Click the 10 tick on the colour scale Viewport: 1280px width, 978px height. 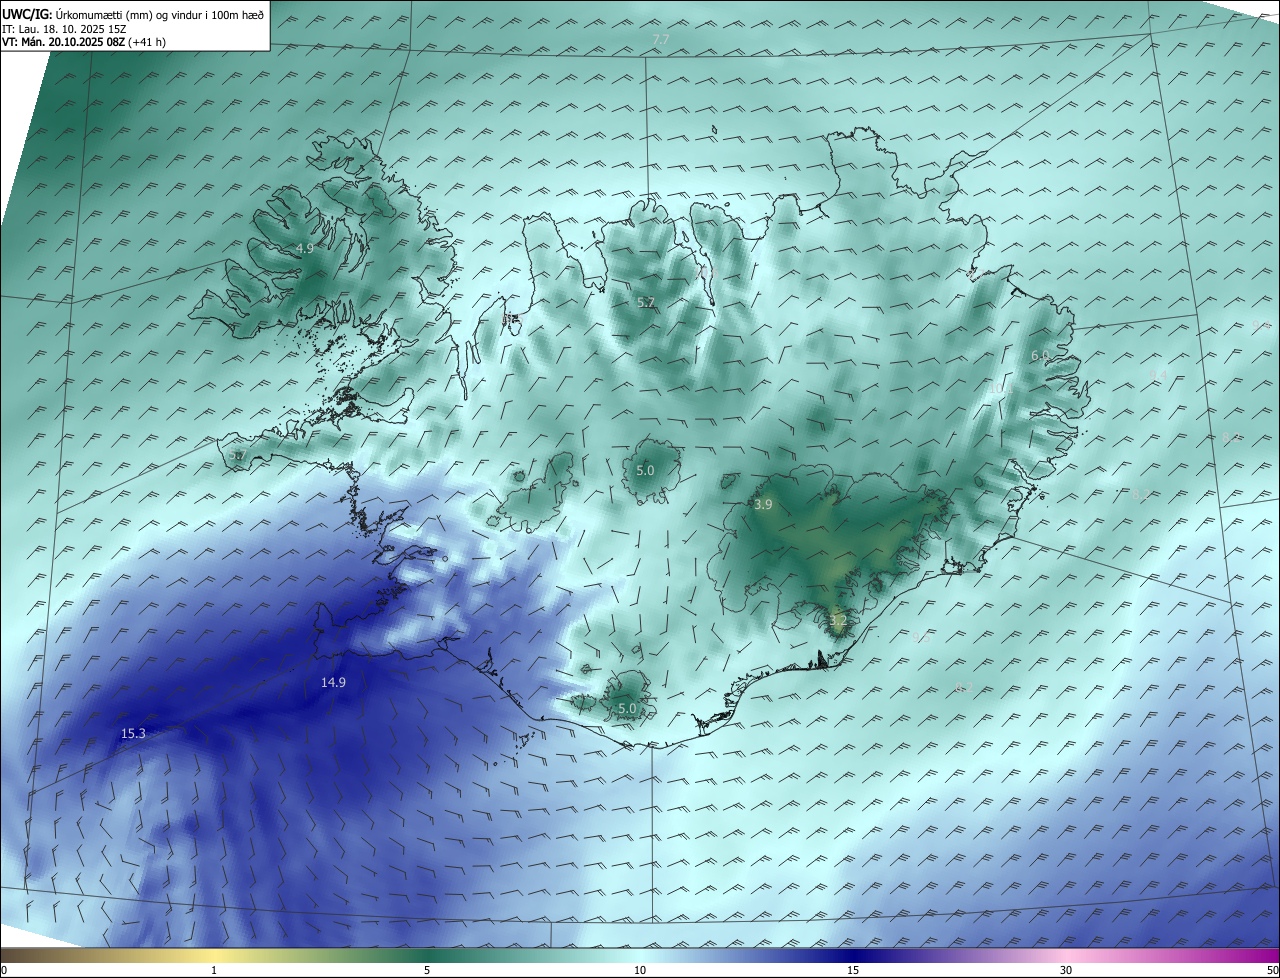[x=640, y=970]
